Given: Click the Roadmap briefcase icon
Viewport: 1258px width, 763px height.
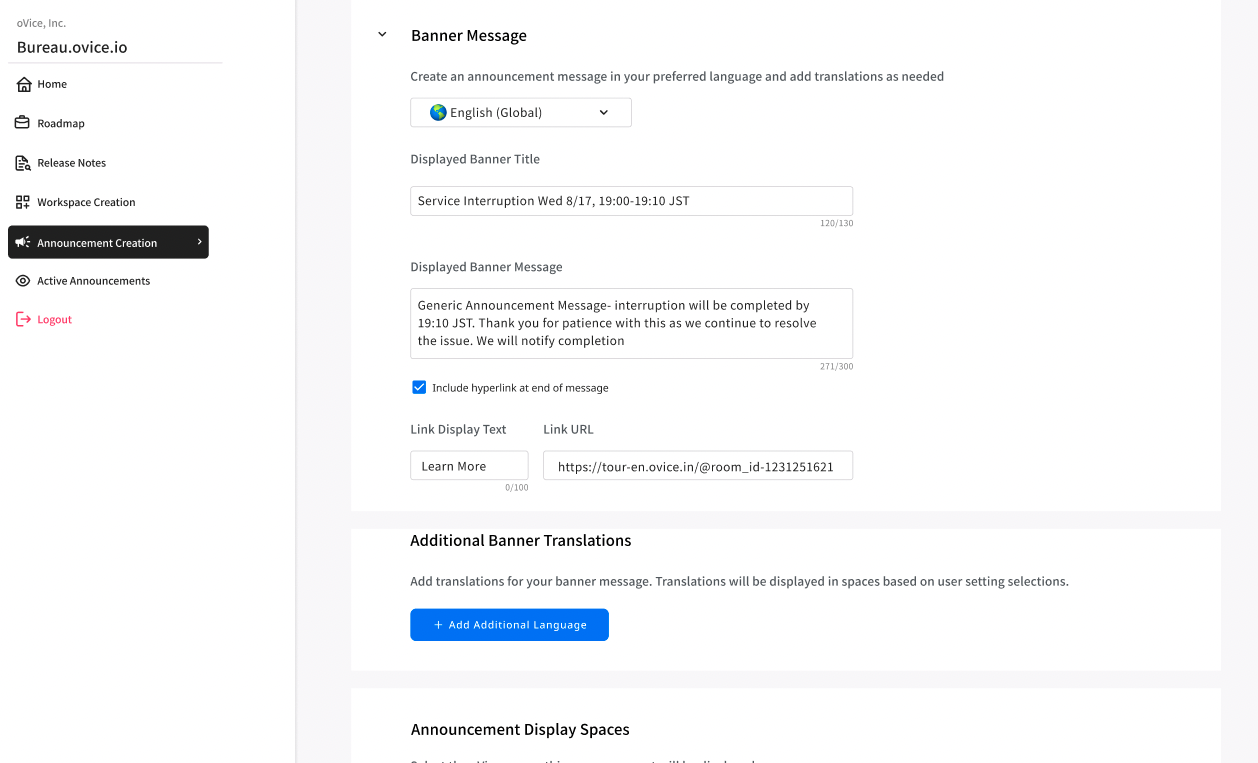Looking at the screenshot, I should click(22, 123).
